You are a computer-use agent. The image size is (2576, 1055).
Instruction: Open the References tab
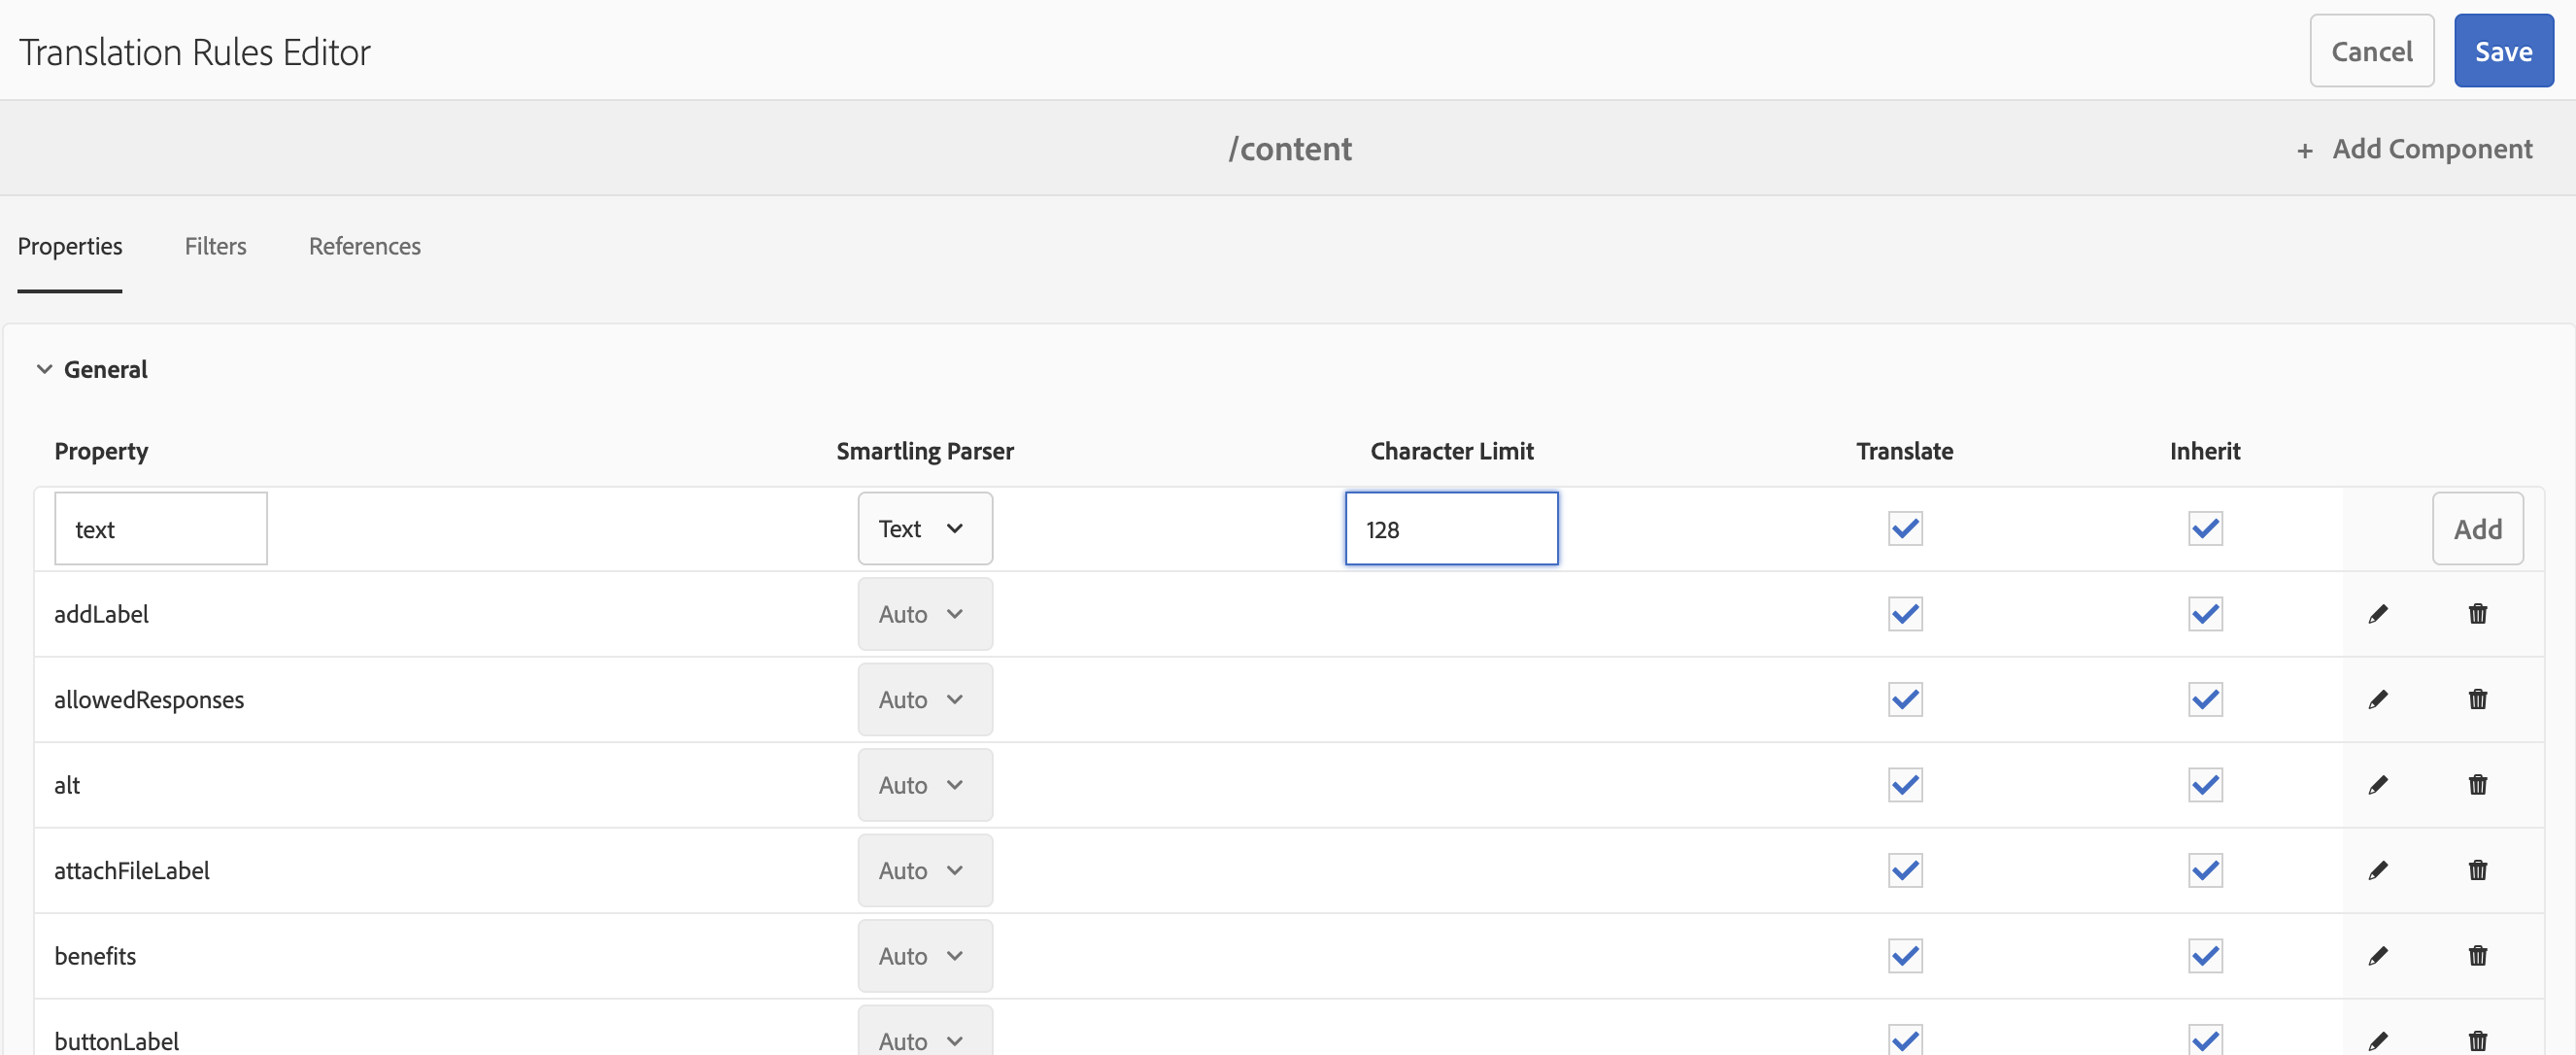(364, 246)
